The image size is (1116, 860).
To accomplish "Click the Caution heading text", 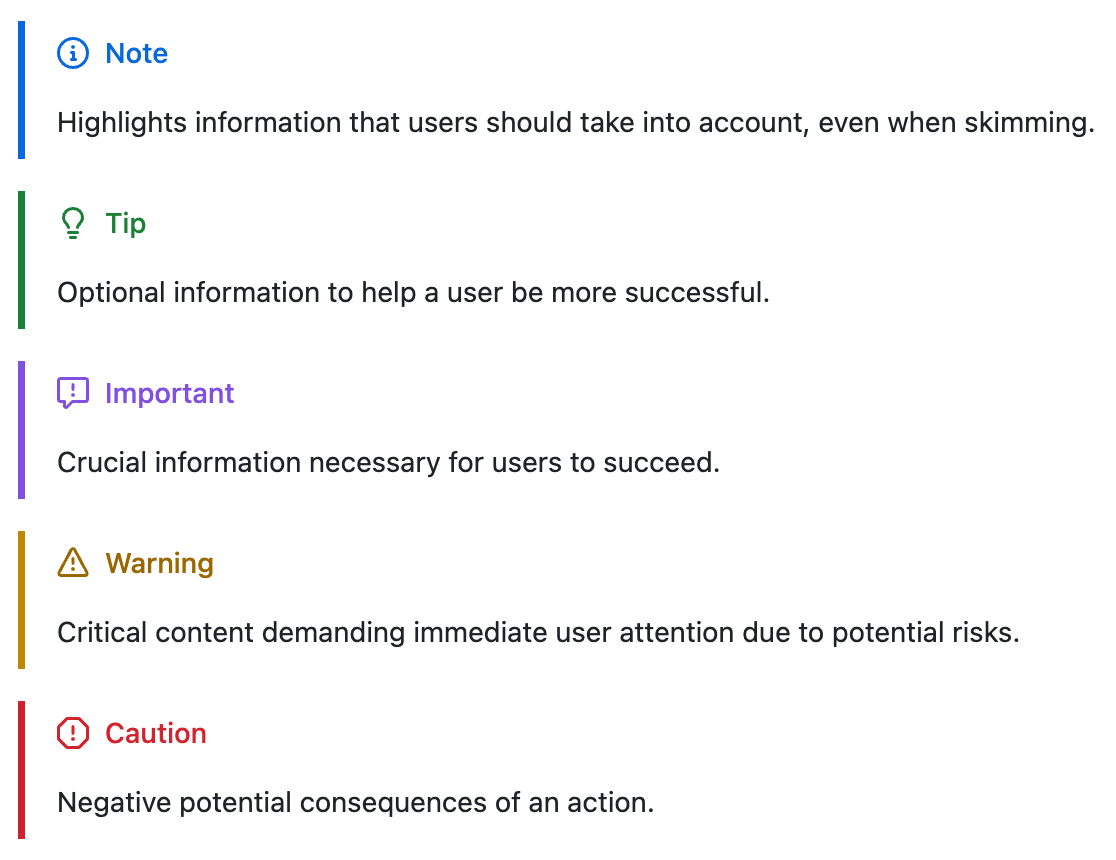I will pos(156,734).
